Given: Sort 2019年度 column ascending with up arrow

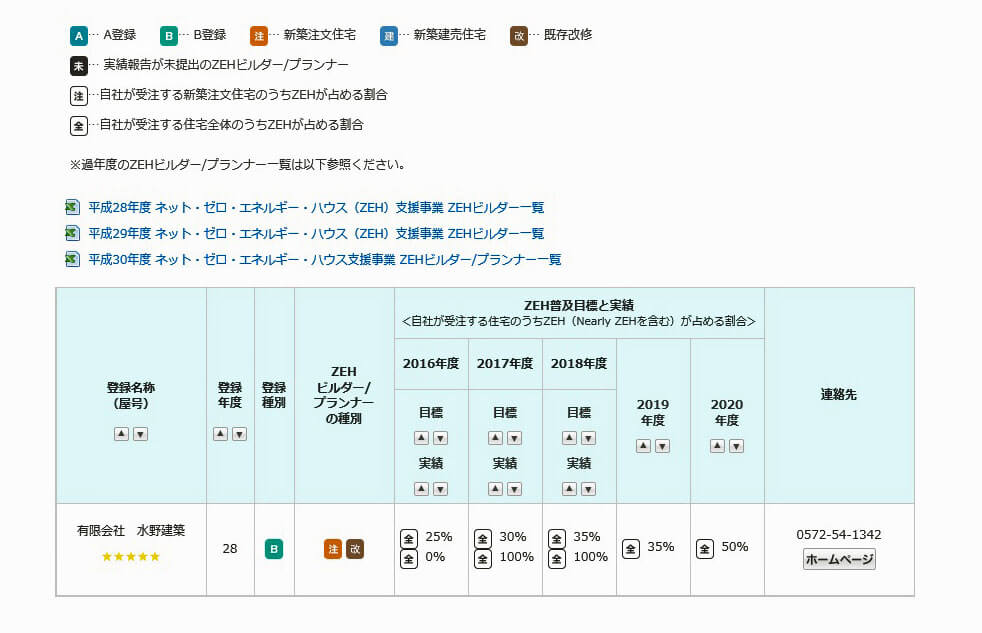Looking at the screenshot, I should tap(643, 446).
